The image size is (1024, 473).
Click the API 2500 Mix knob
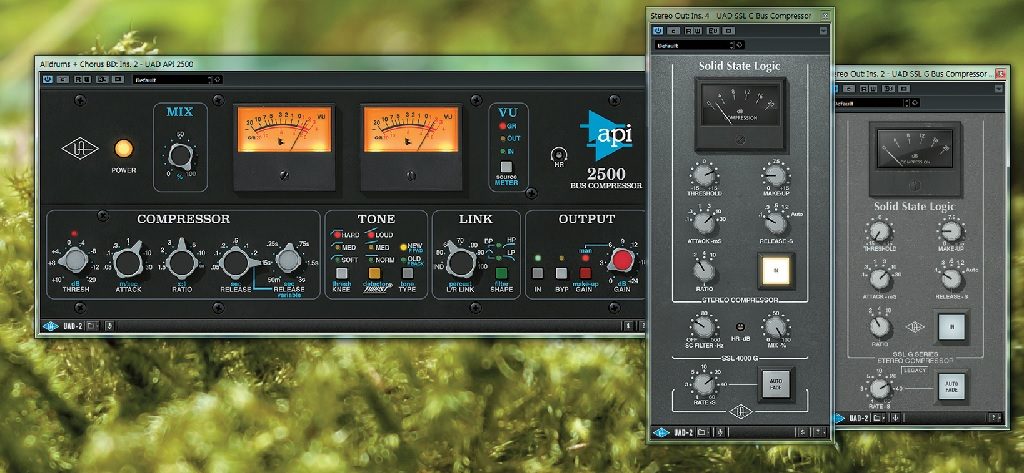[180, 157]
